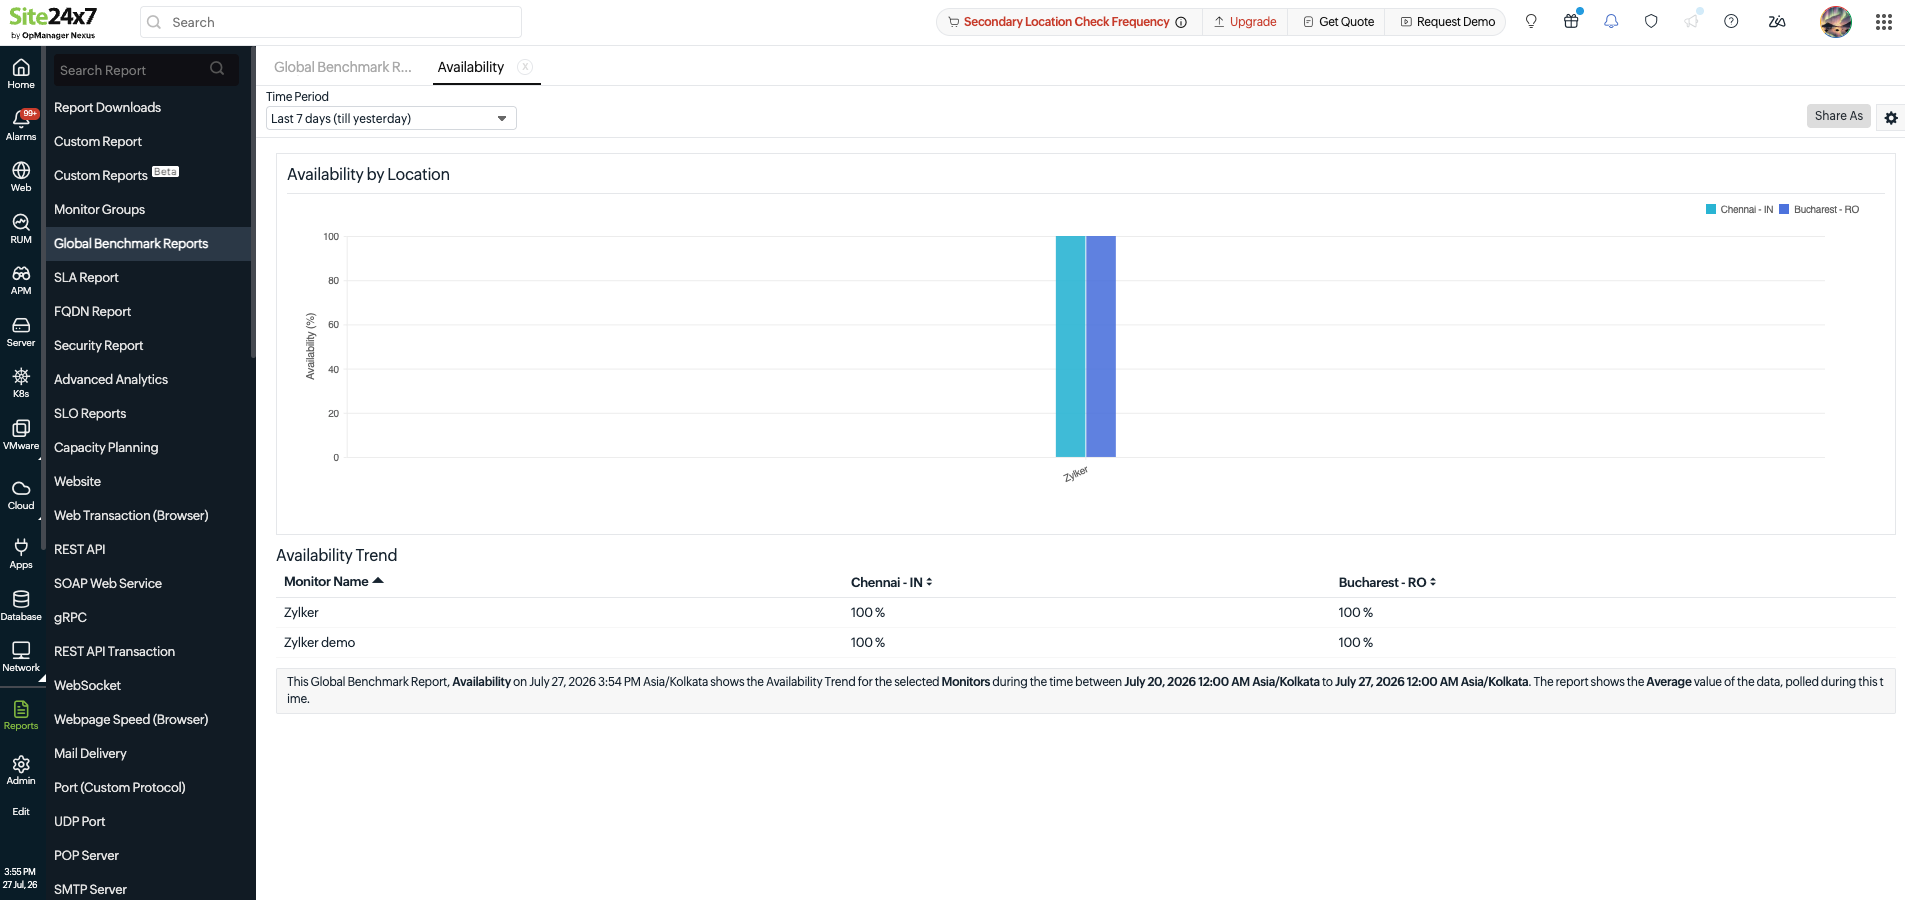Open the Home section in sidebar
The width and height of the screenshot is (1905, 900).
point(21,73)
